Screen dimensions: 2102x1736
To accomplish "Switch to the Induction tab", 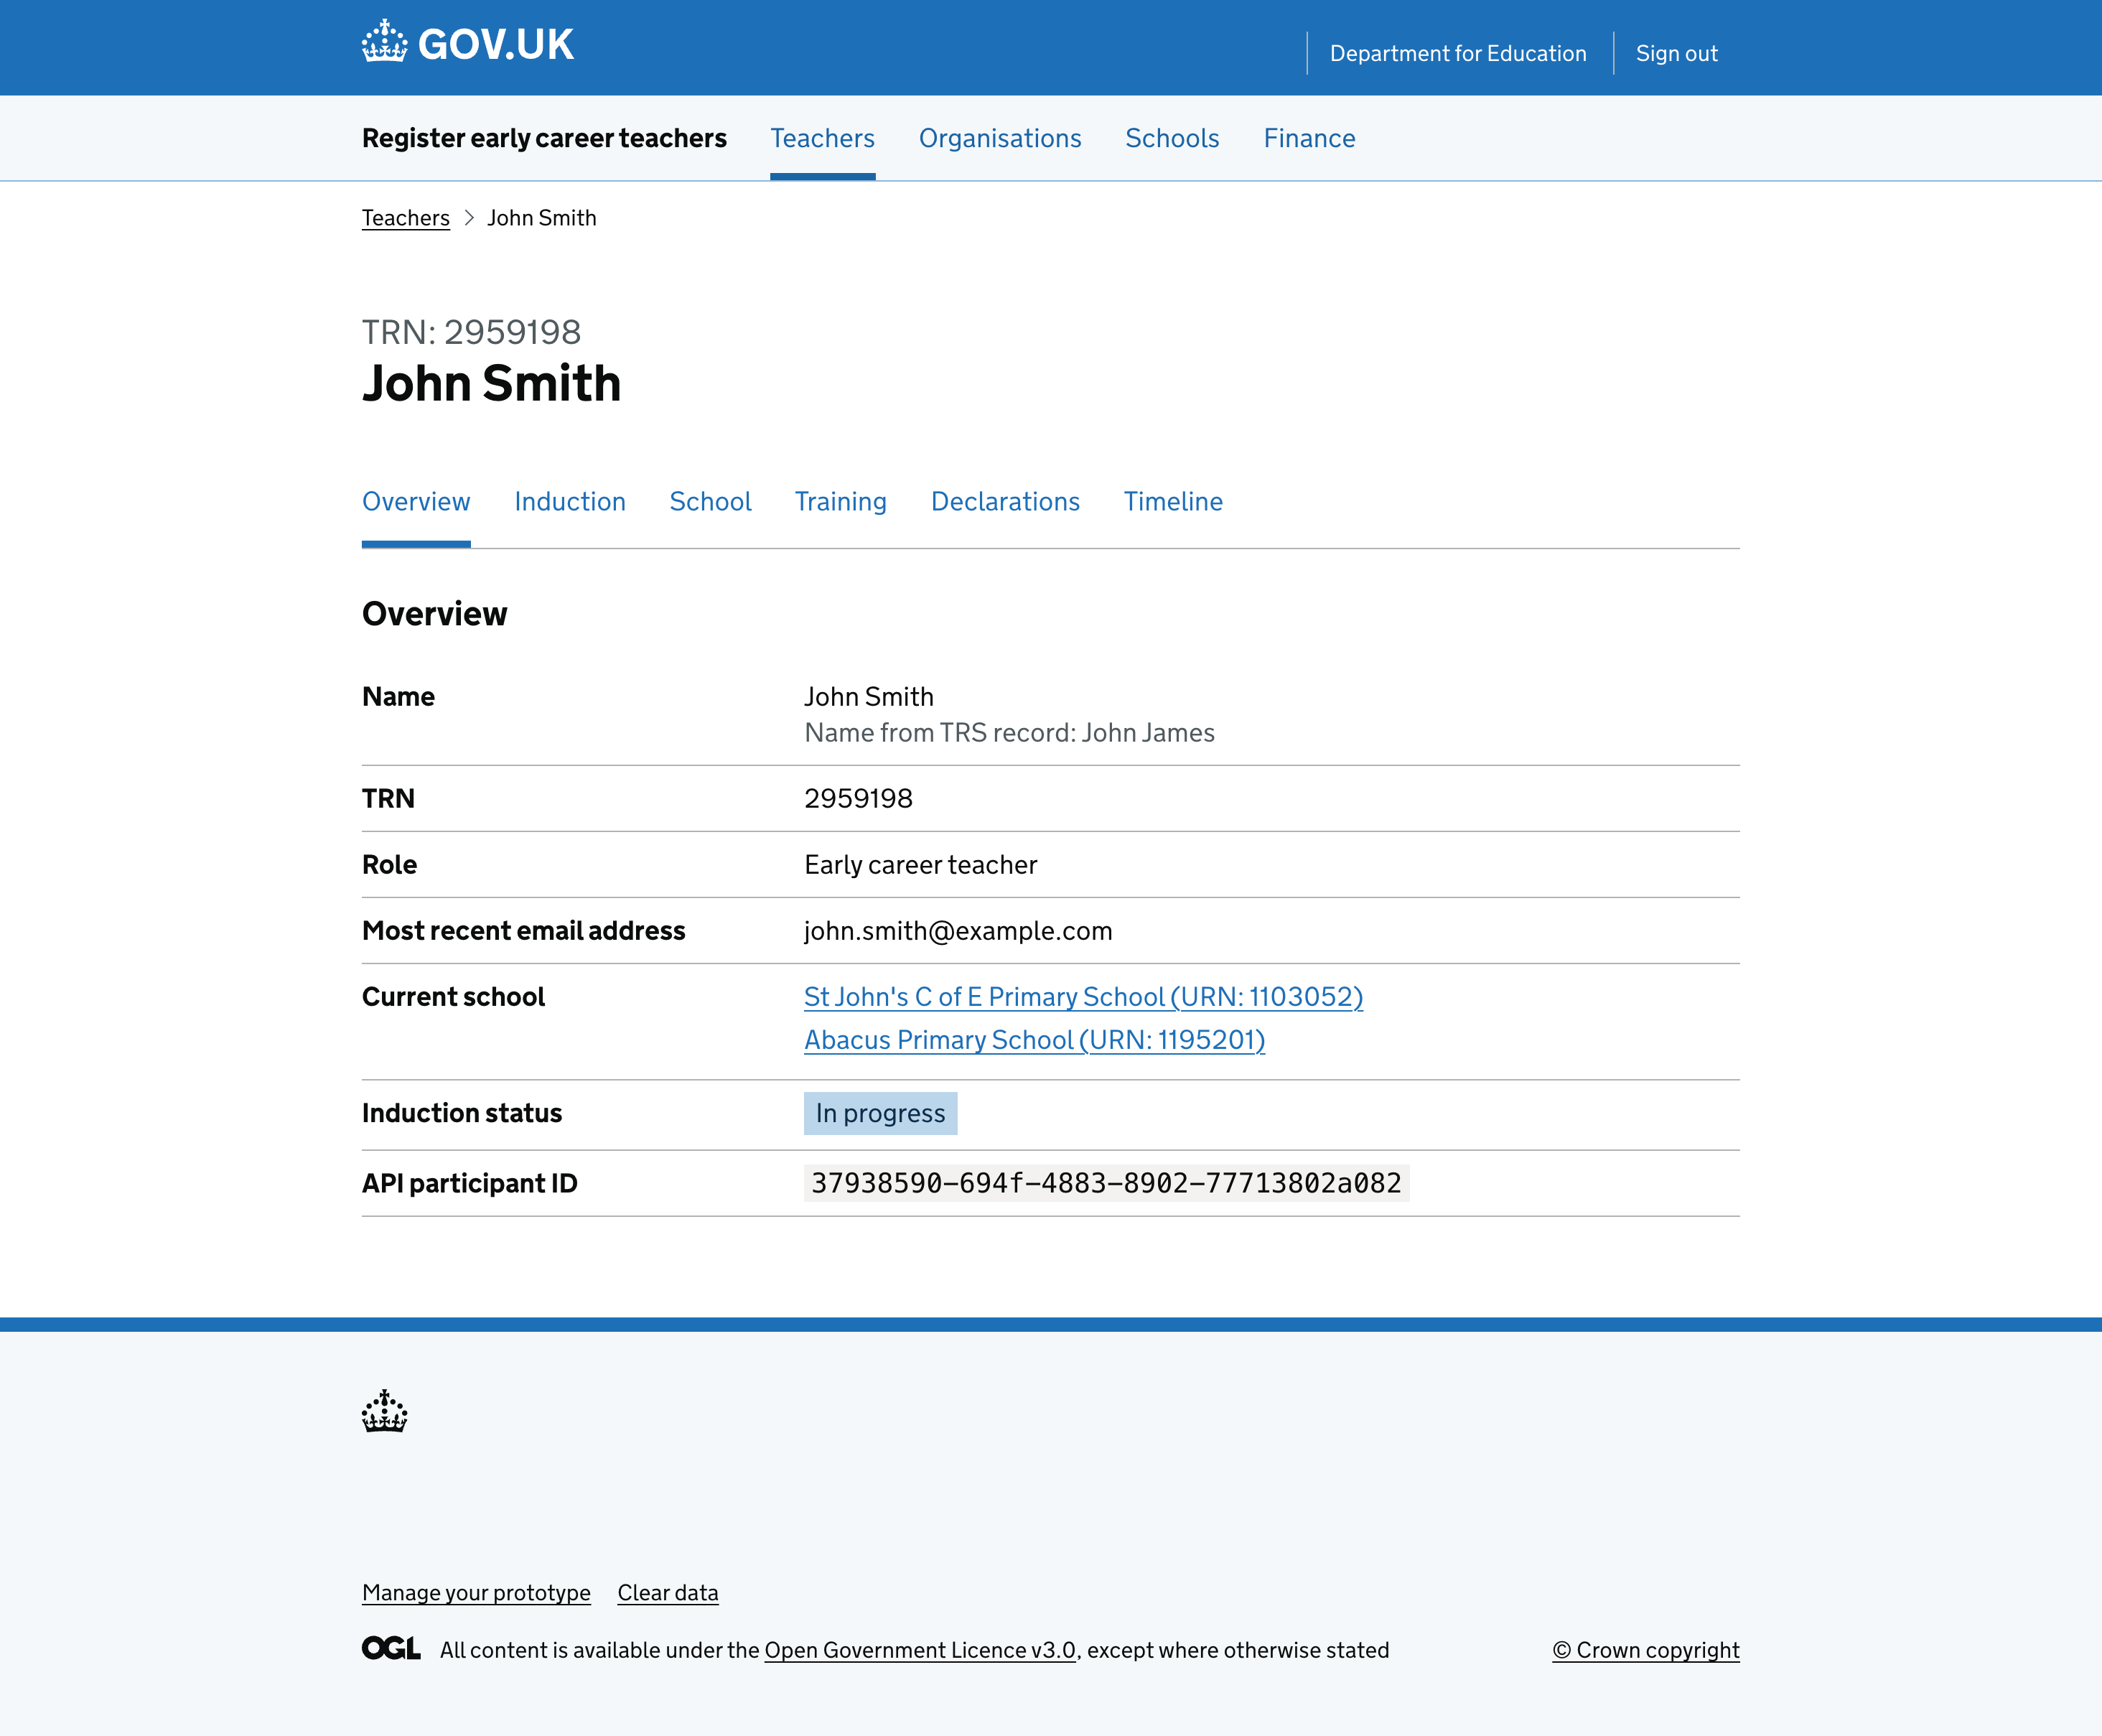I will coord(570,502).
